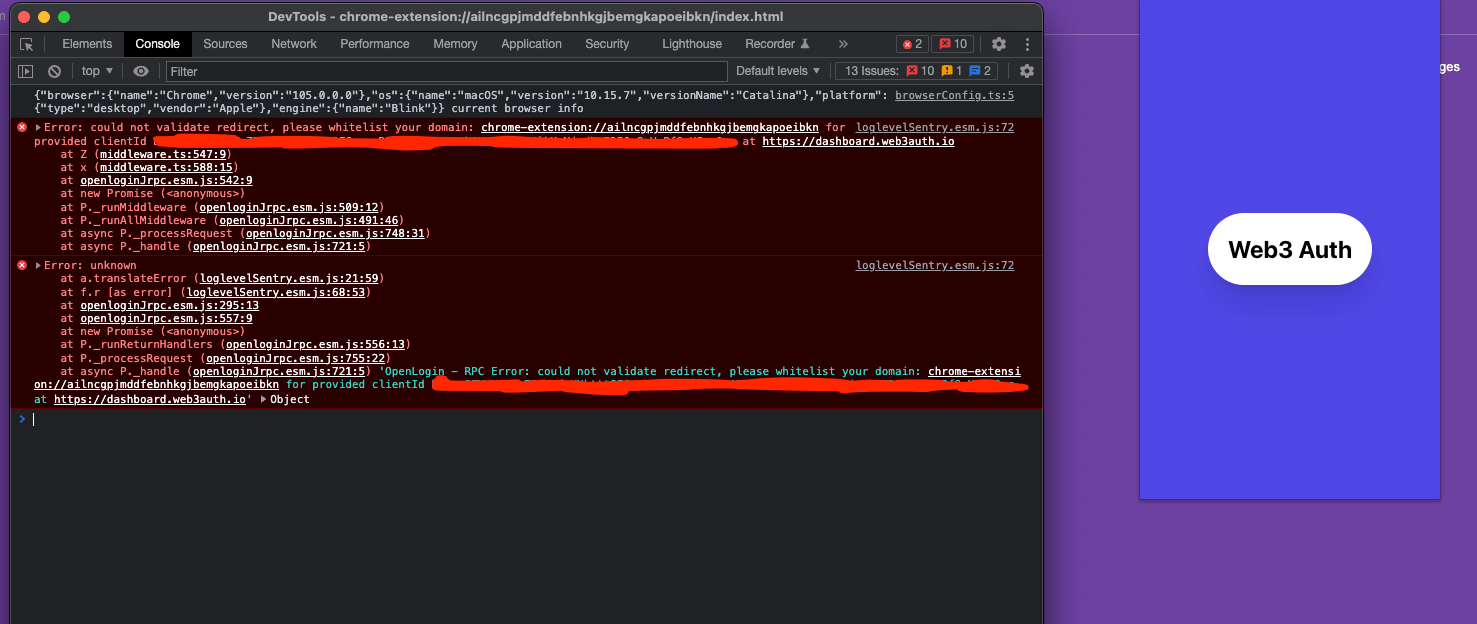Open openloginJrpc.esm.js:556:13 link
Viewport: 1477px width, 624px height.
point(315,345)
